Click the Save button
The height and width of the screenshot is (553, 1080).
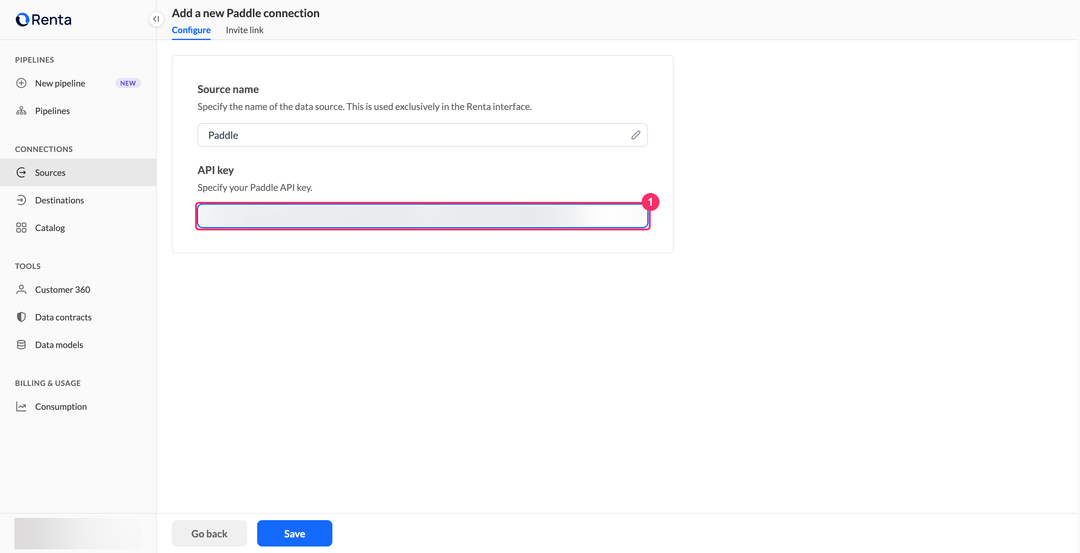(295, 534)
